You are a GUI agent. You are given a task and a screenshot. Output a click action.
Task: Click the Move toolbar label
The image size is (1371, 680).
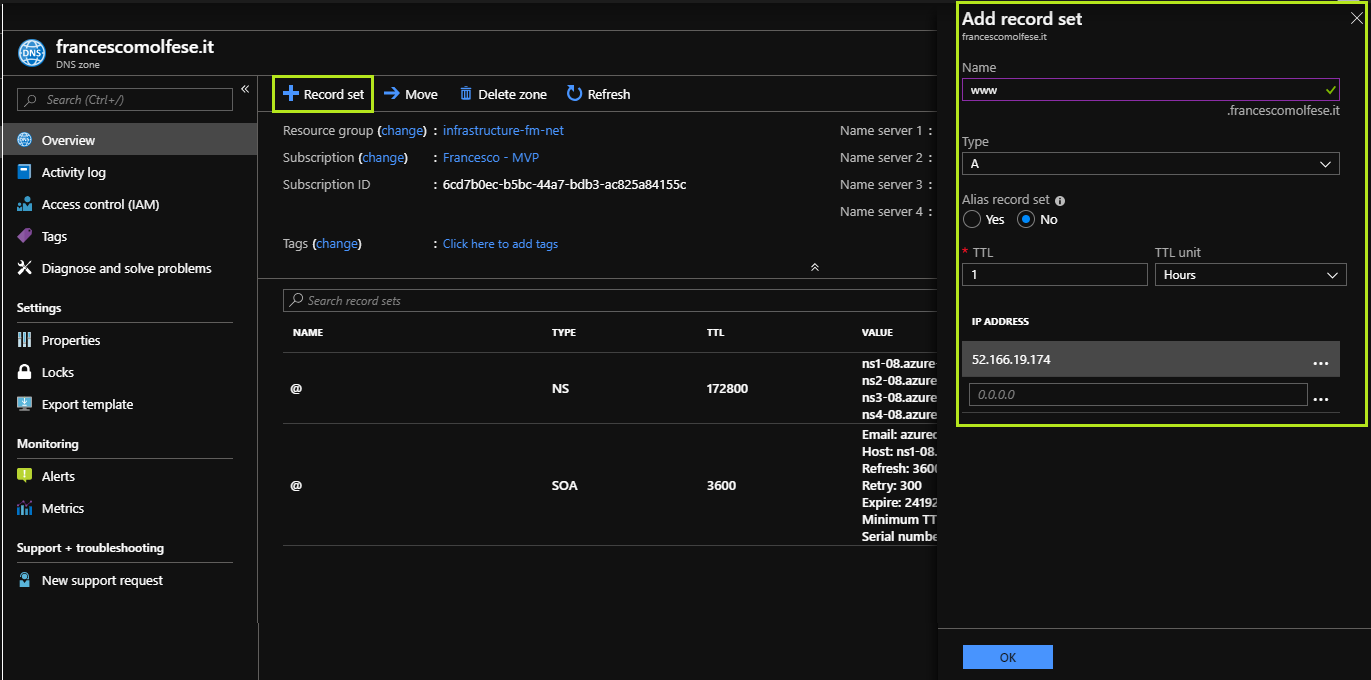(421, 94)
